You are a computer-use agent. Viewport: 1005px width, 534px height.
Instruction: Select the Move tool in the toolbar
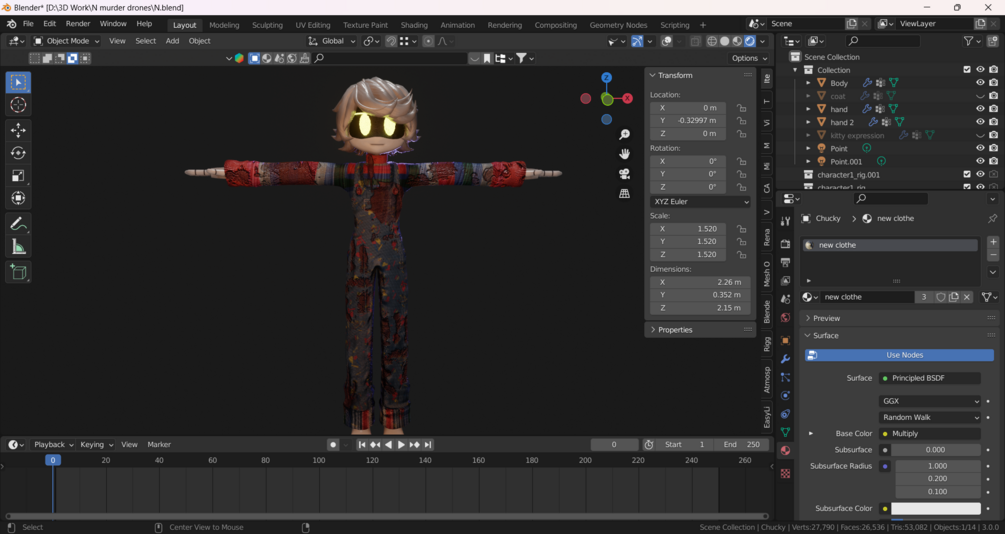coord(18,130)
